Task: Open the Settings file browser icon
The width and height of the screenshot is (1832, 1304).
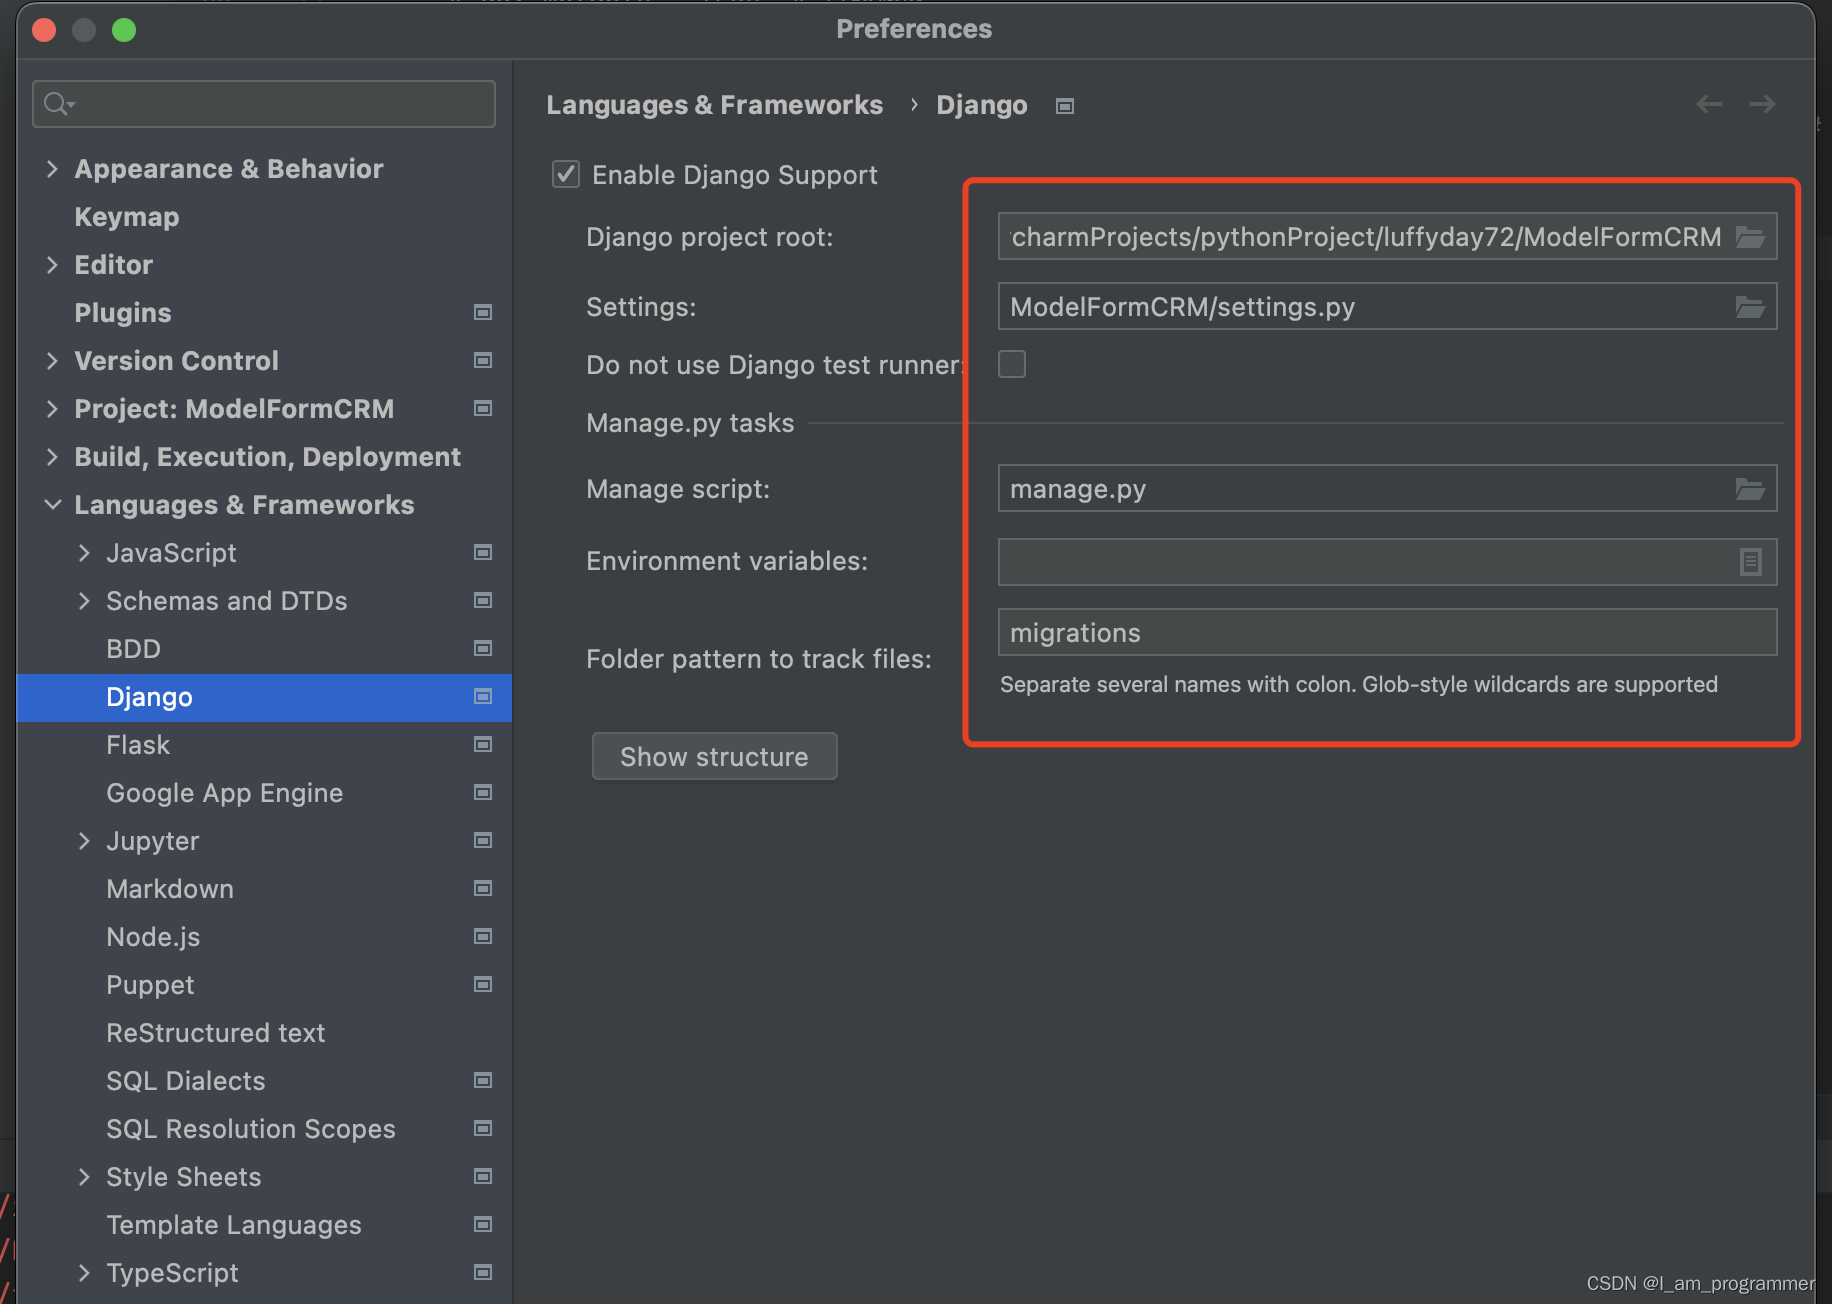Action: pos(1750,307)
